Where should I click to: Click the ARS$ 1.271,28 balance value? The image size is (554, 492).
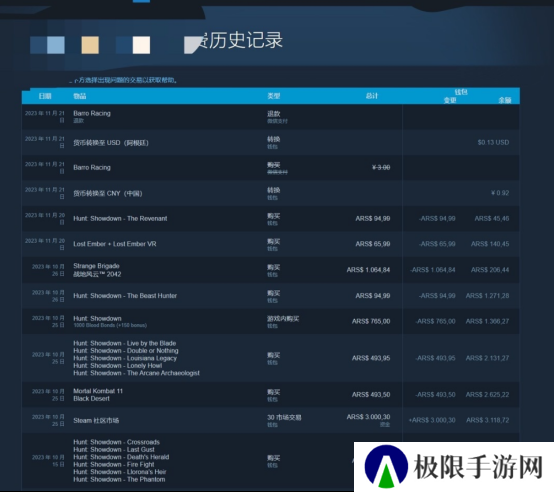(x=487, y=296)
